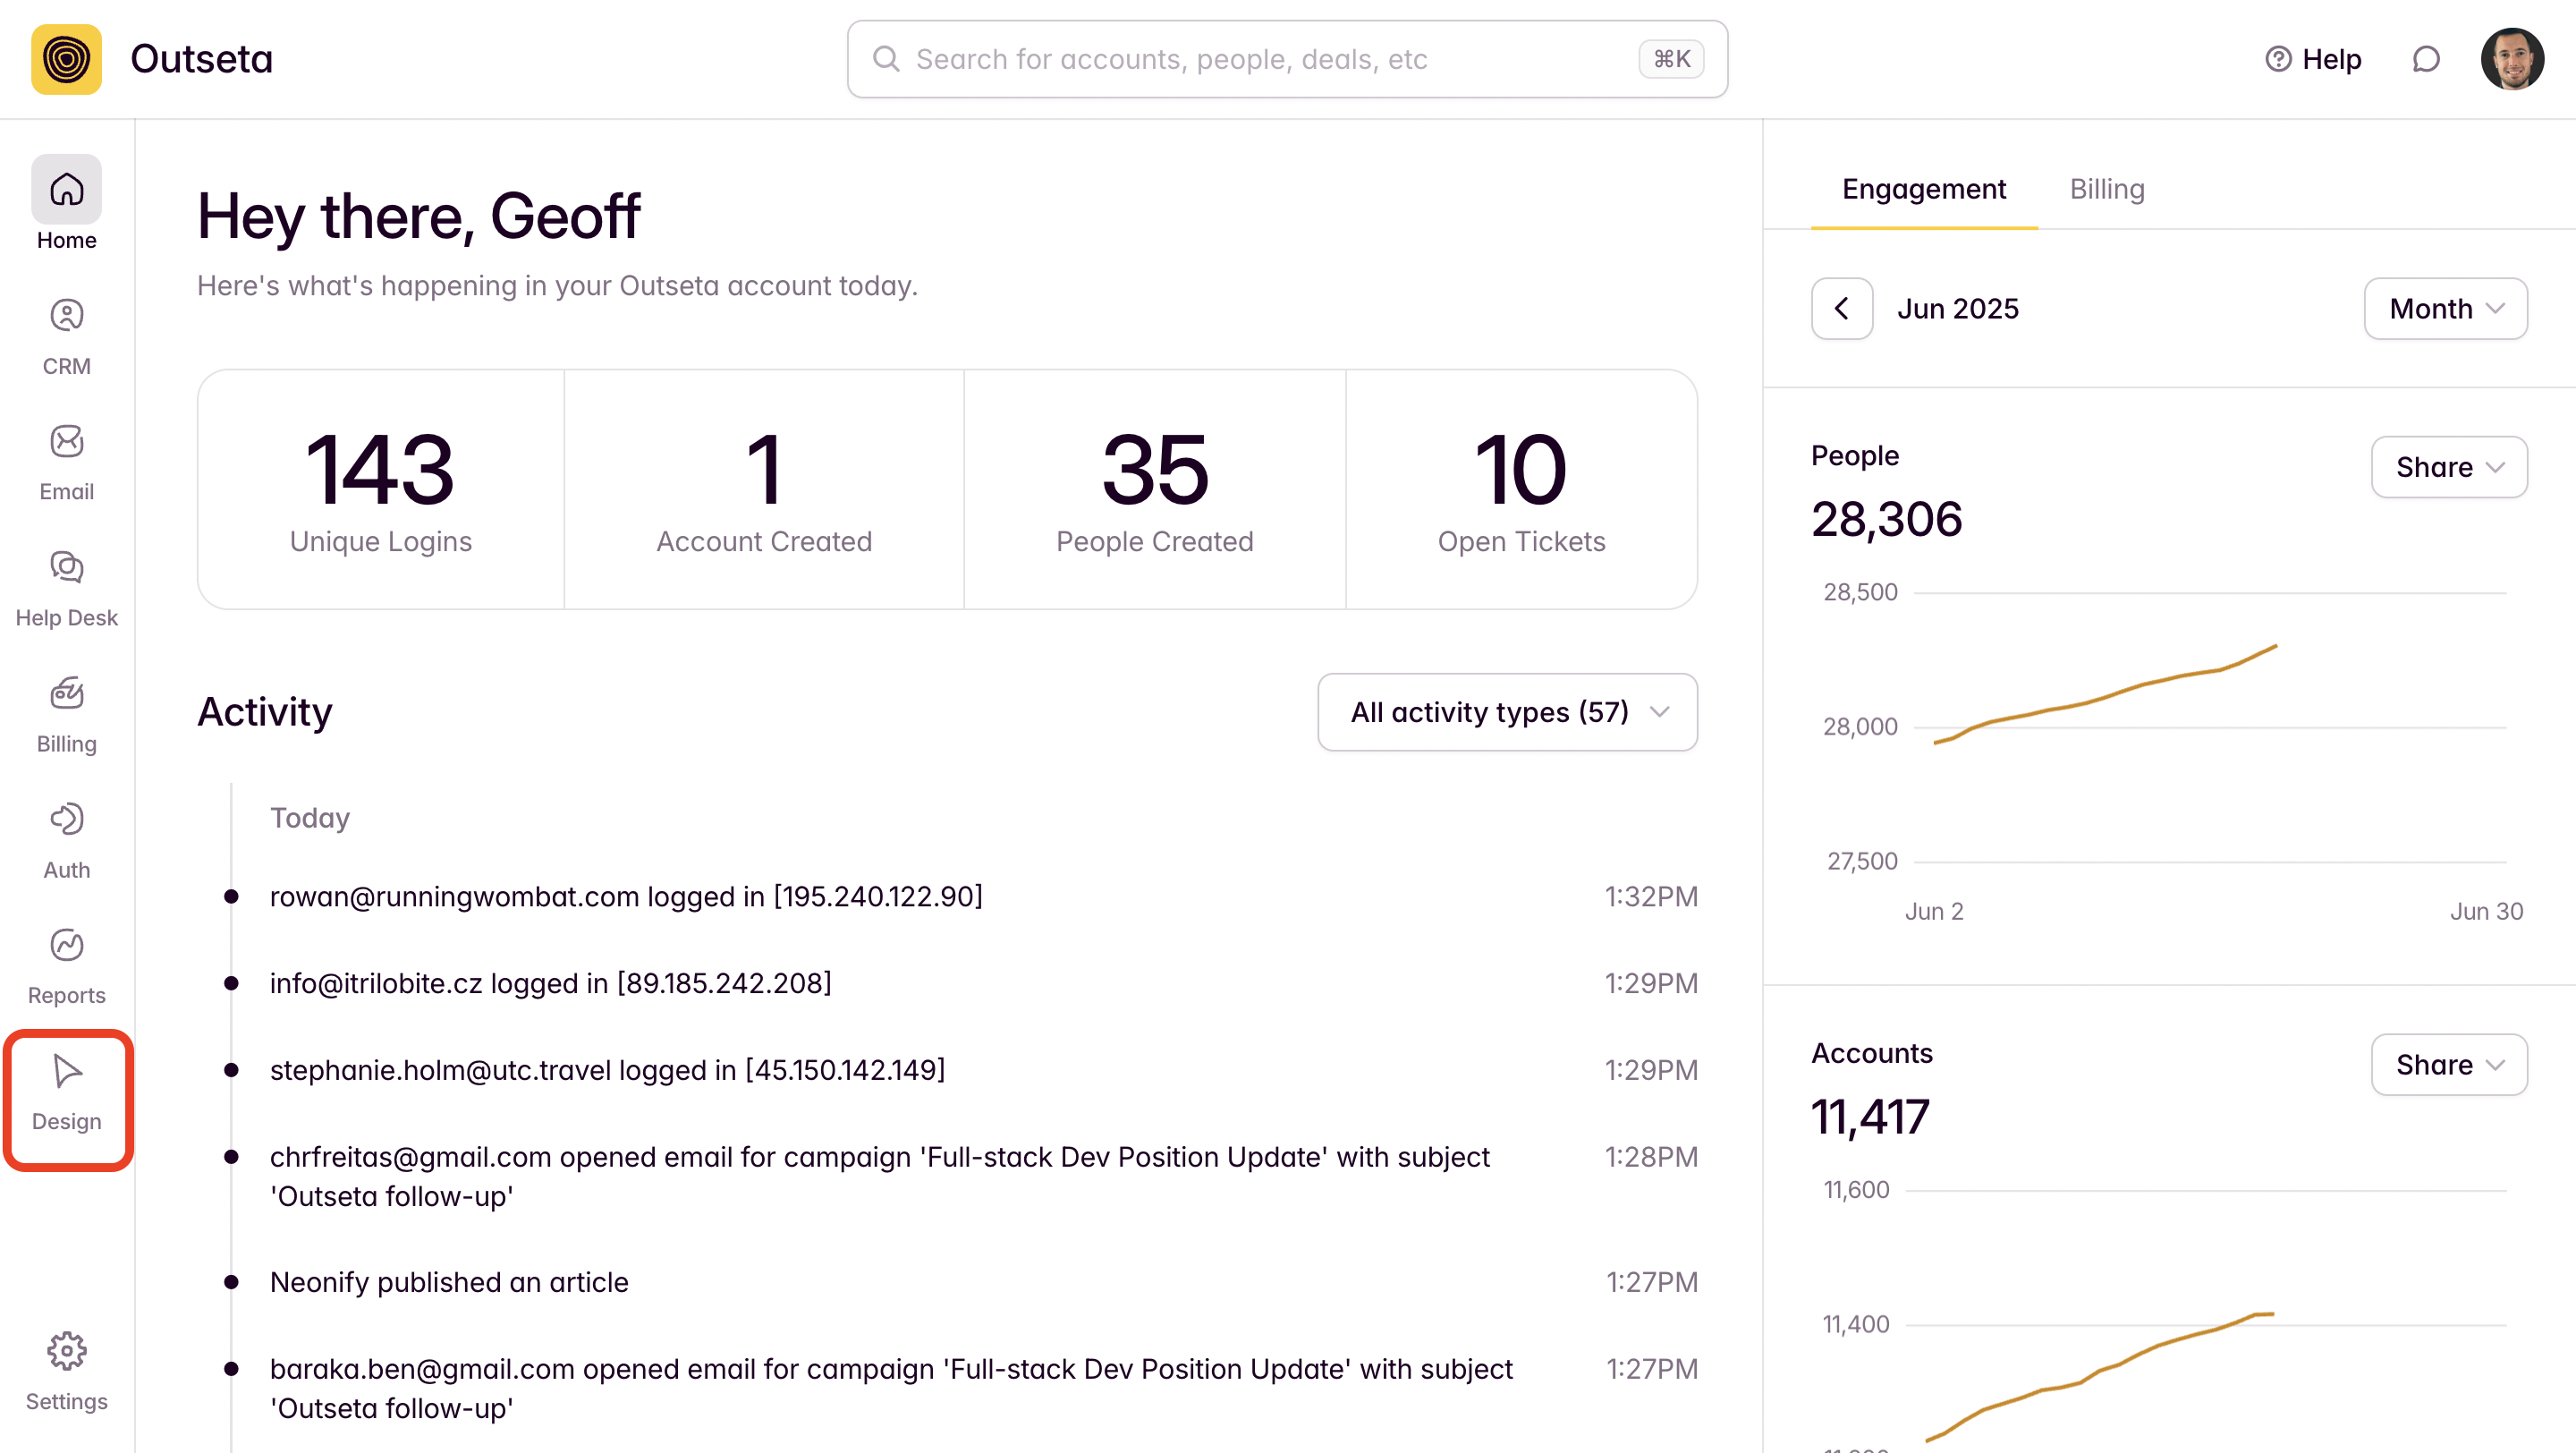This screenshot has height=1453, width=2576.
Task: Switch to the Billing tab
Action: (2106, 189)
